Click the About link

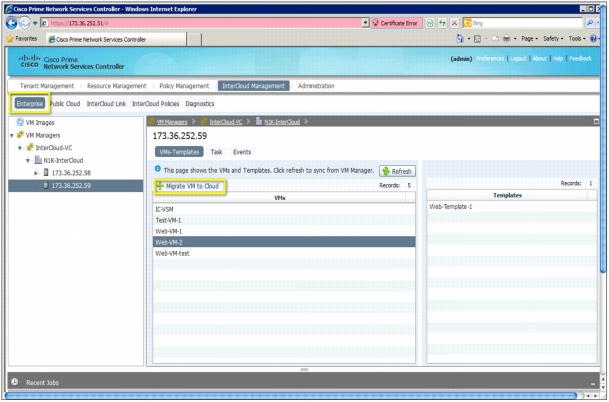pos(539,59)
